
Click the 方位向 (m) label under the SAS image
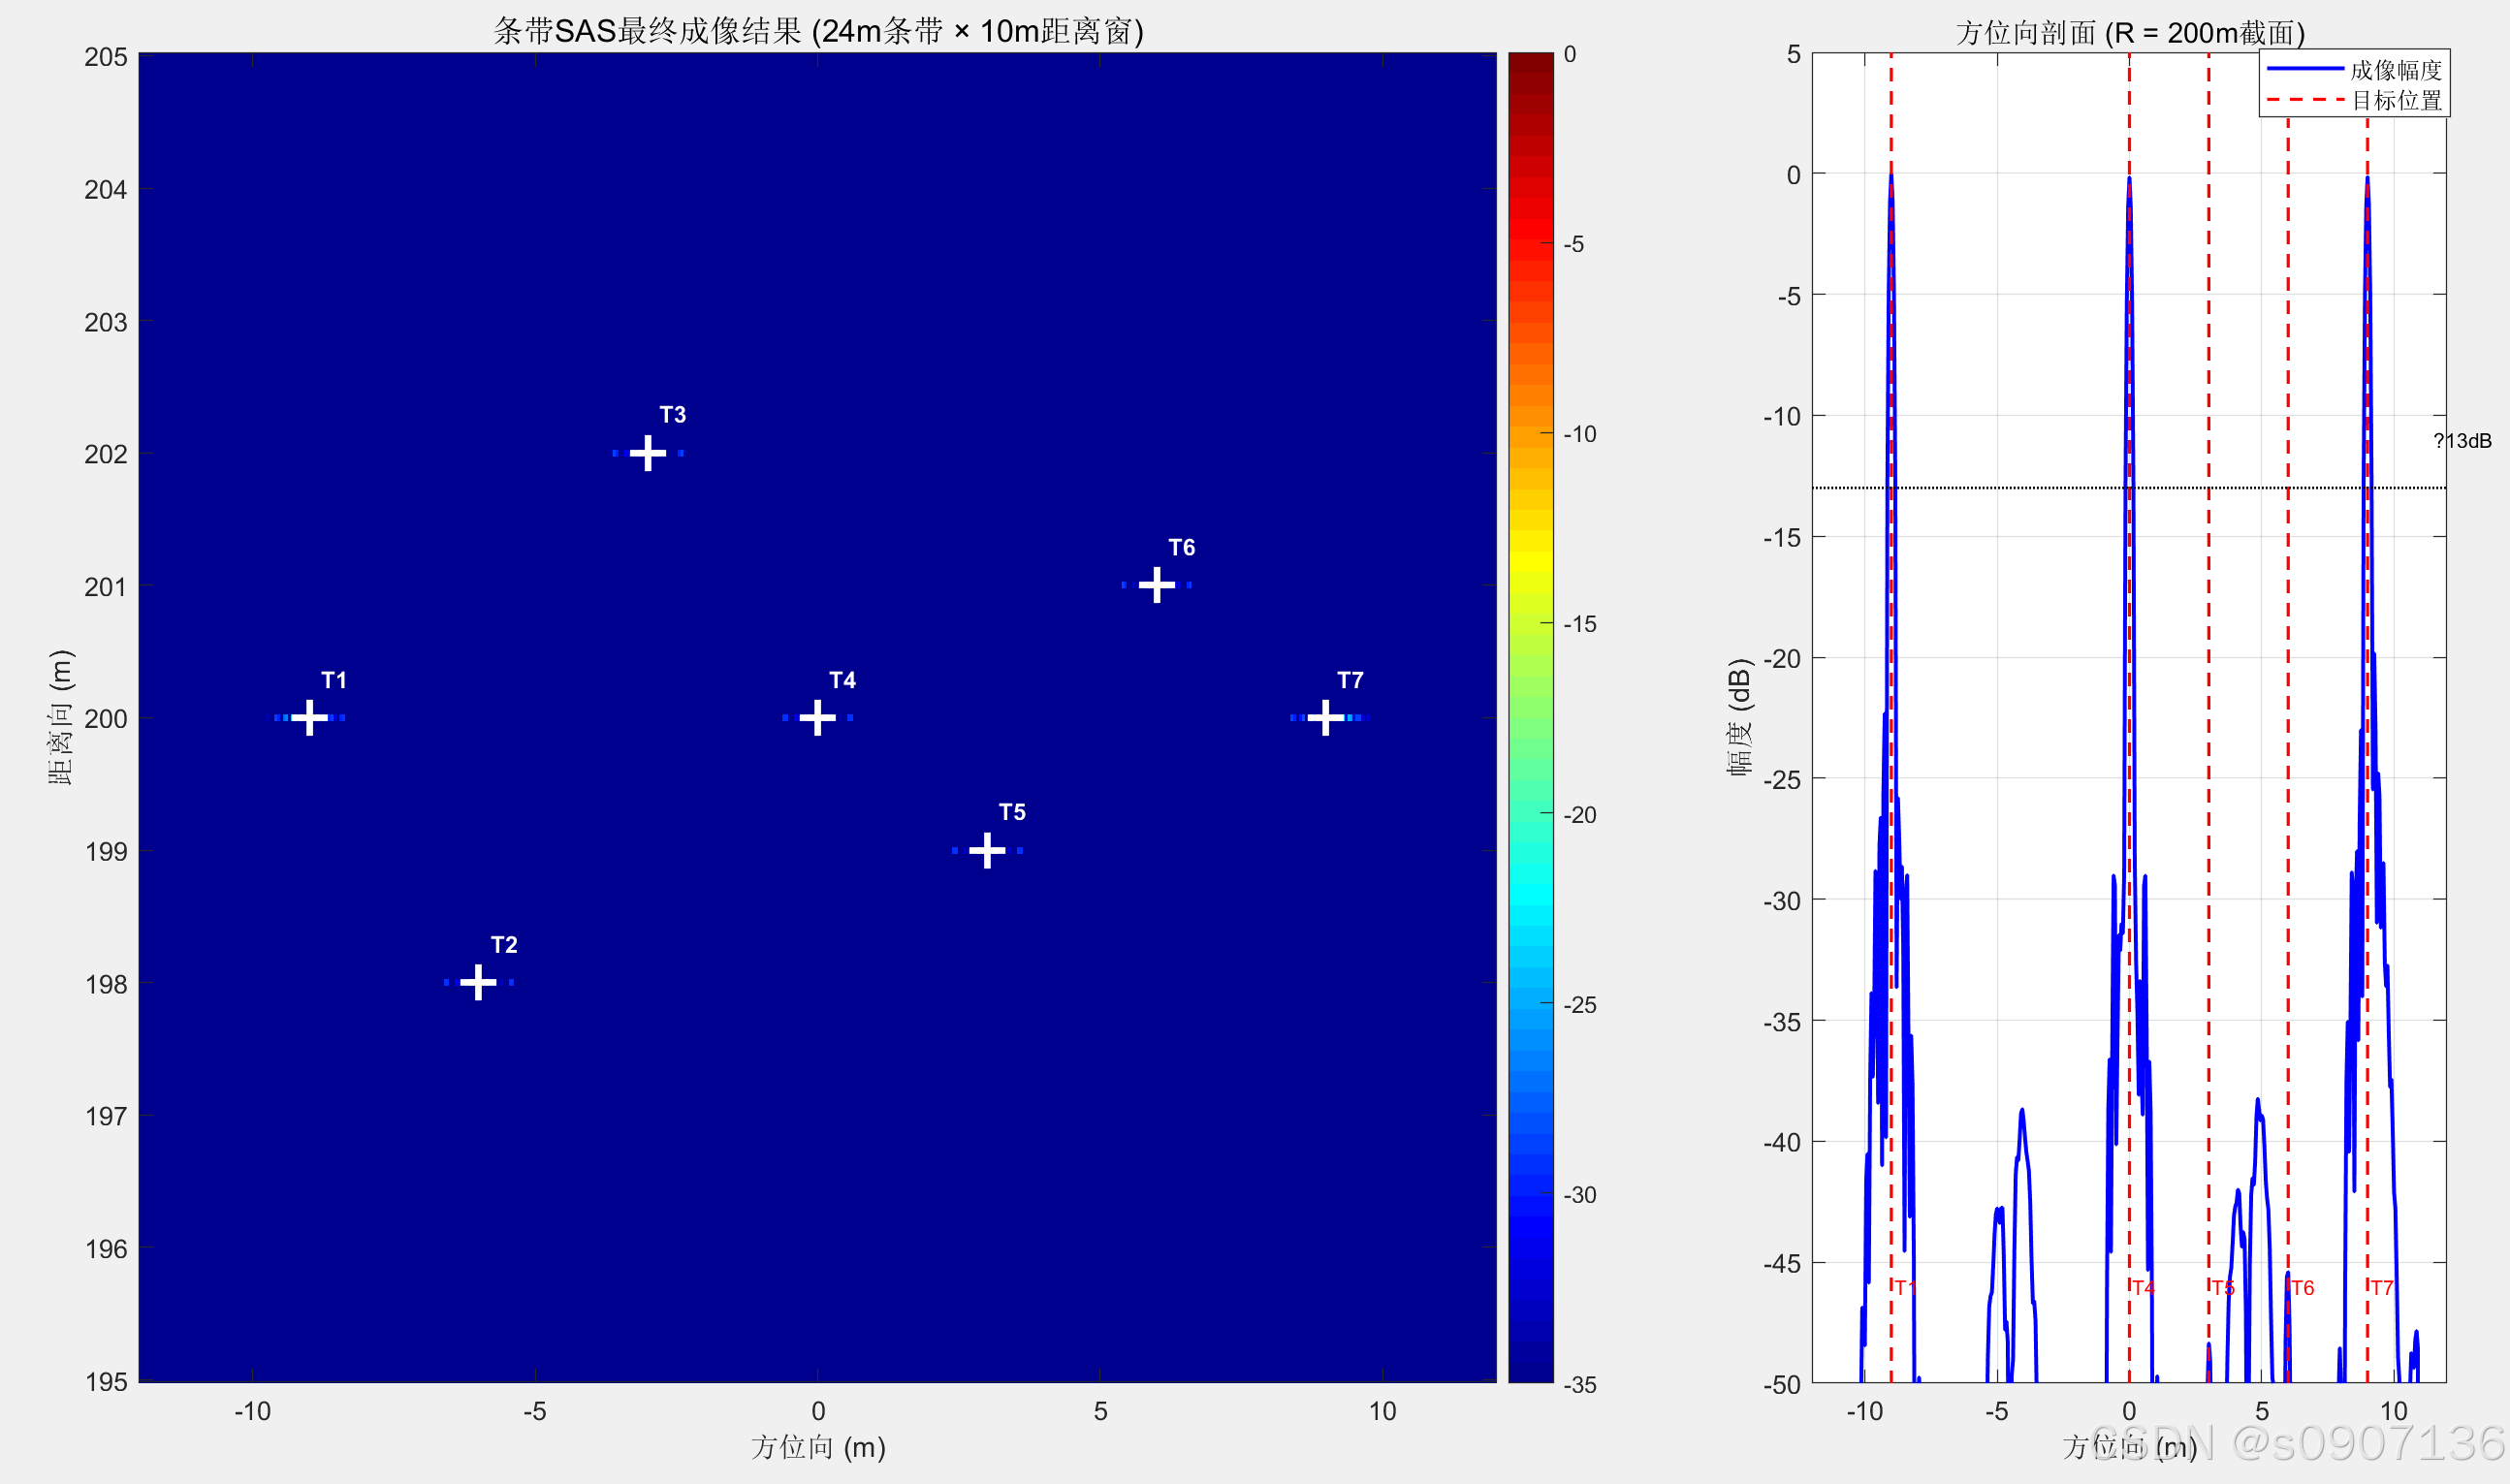(818, 1447)
